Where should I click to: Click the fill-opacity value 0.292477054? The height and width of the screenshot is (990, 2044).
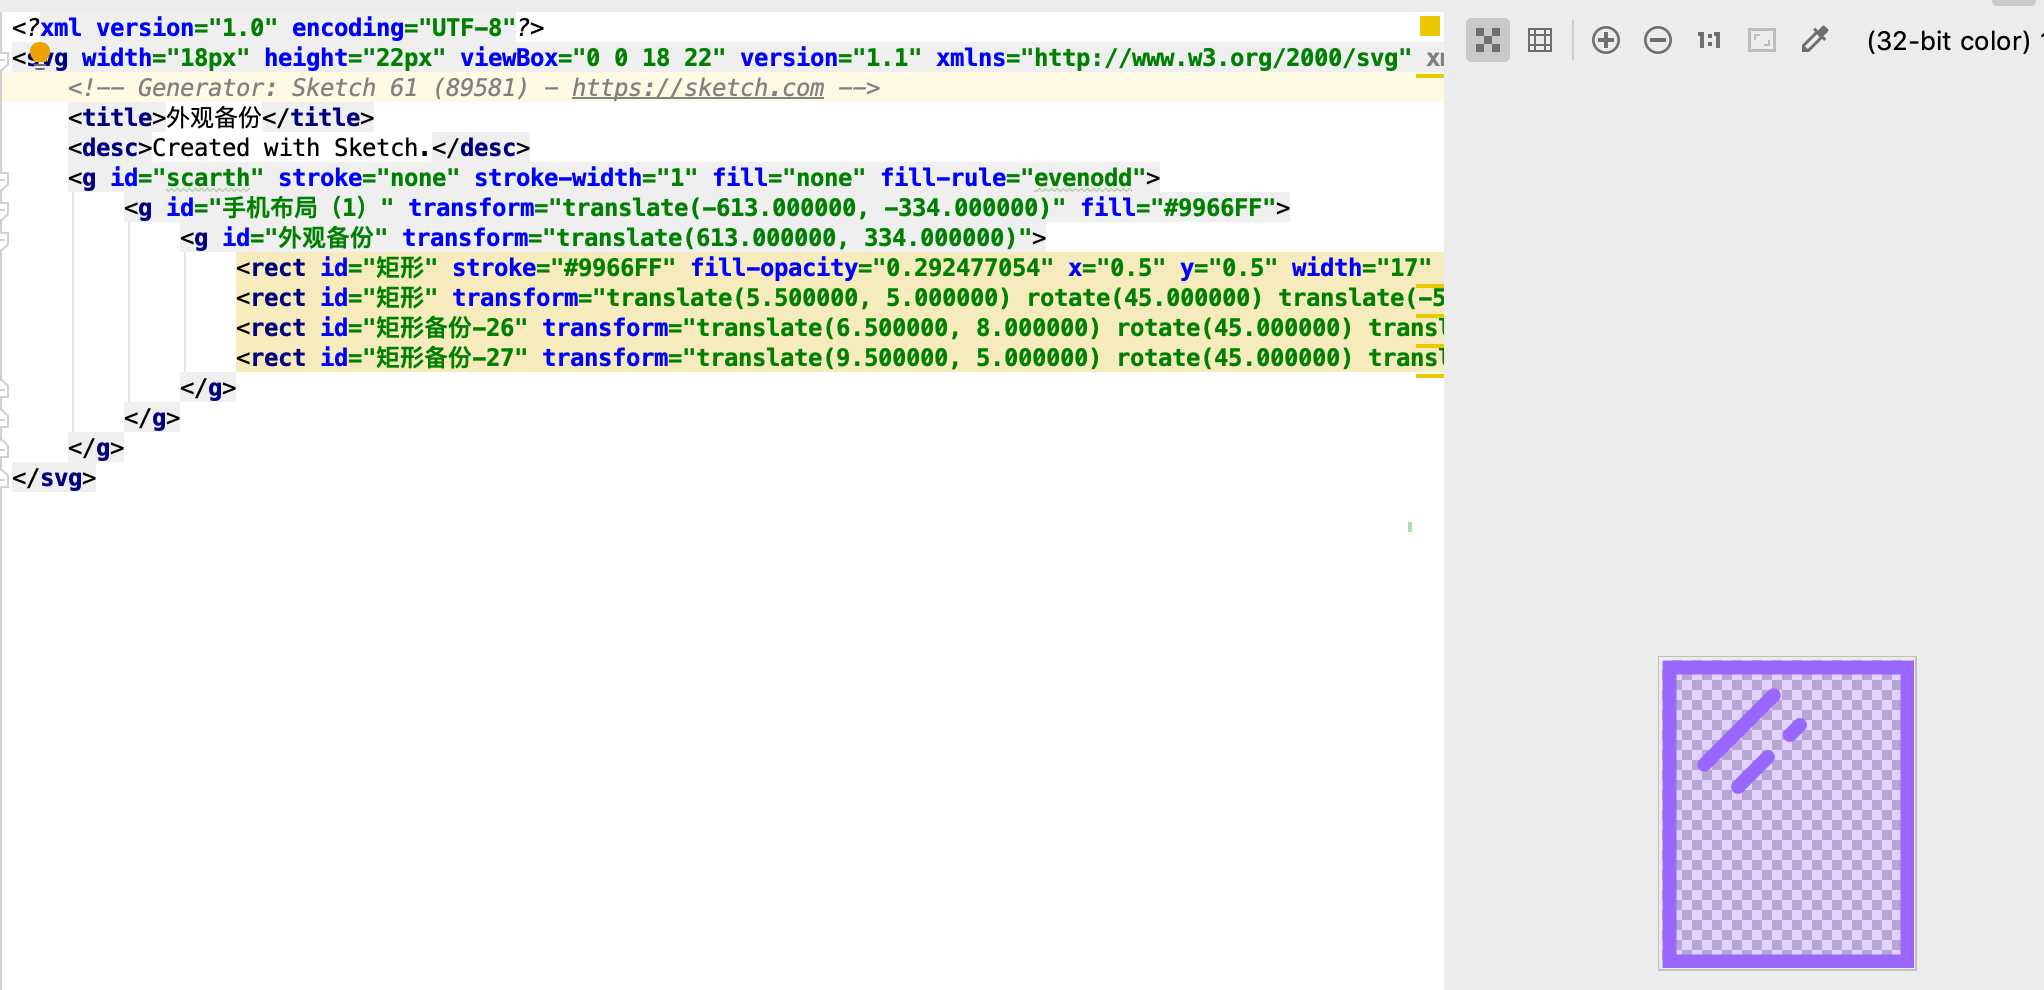(963, 268)
